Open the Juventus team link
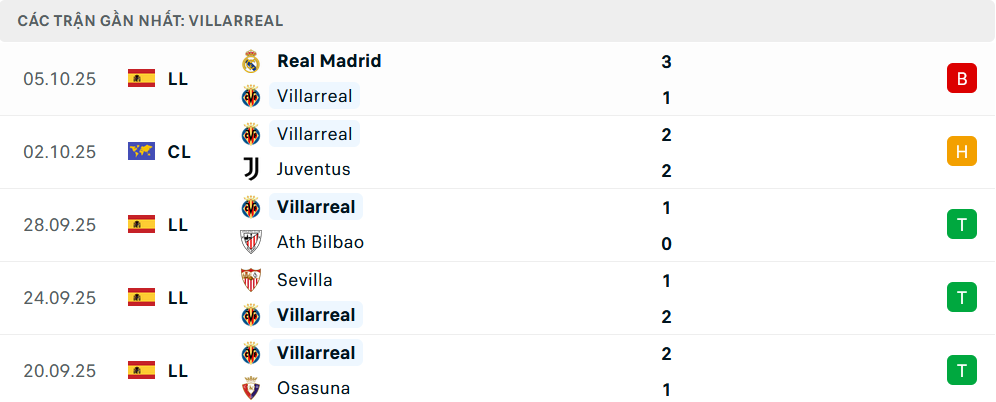 tap(313, 169)
